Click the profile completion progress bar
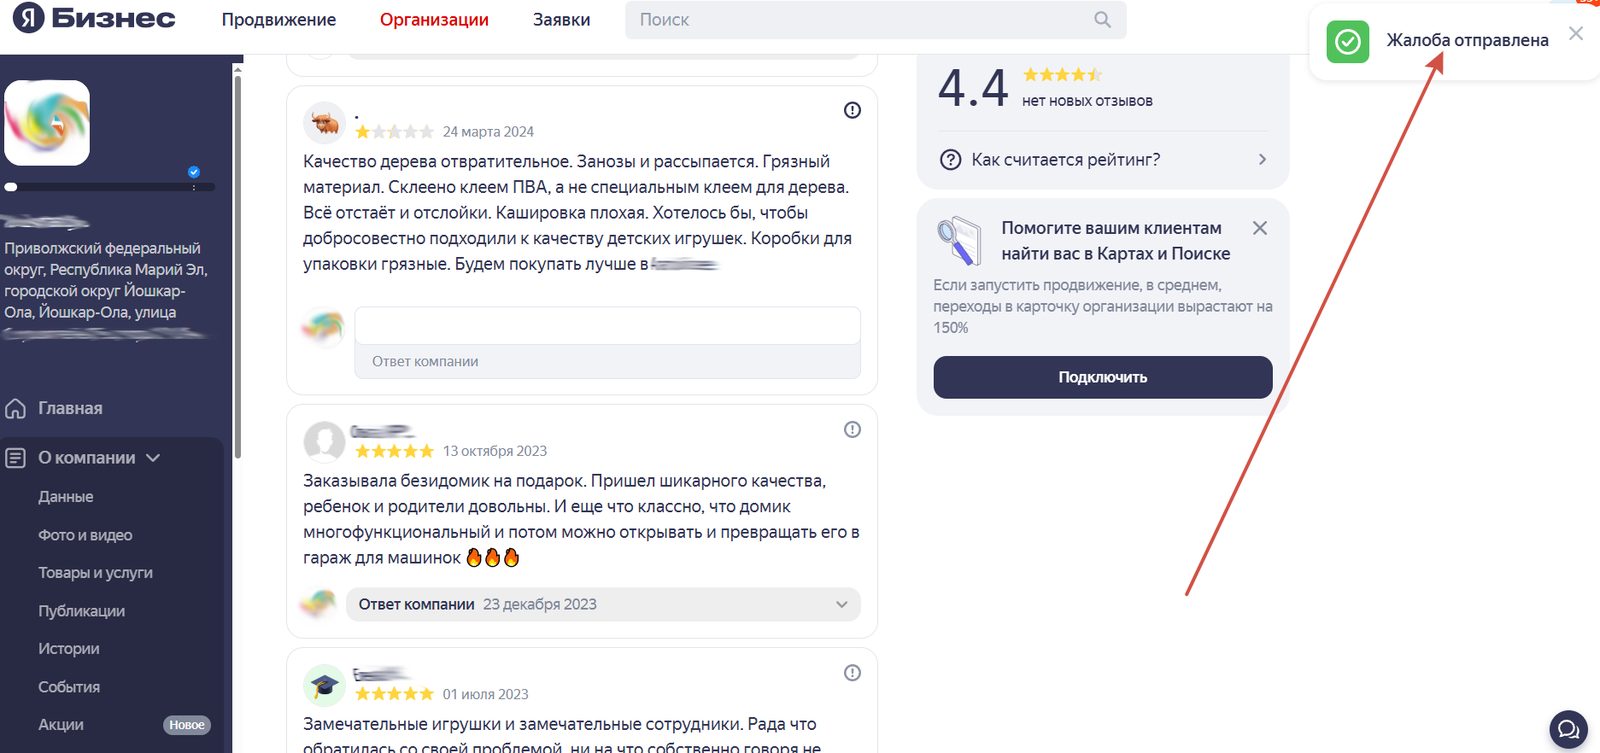Screen dimensions: 1600x753 (x=110, y=187)
